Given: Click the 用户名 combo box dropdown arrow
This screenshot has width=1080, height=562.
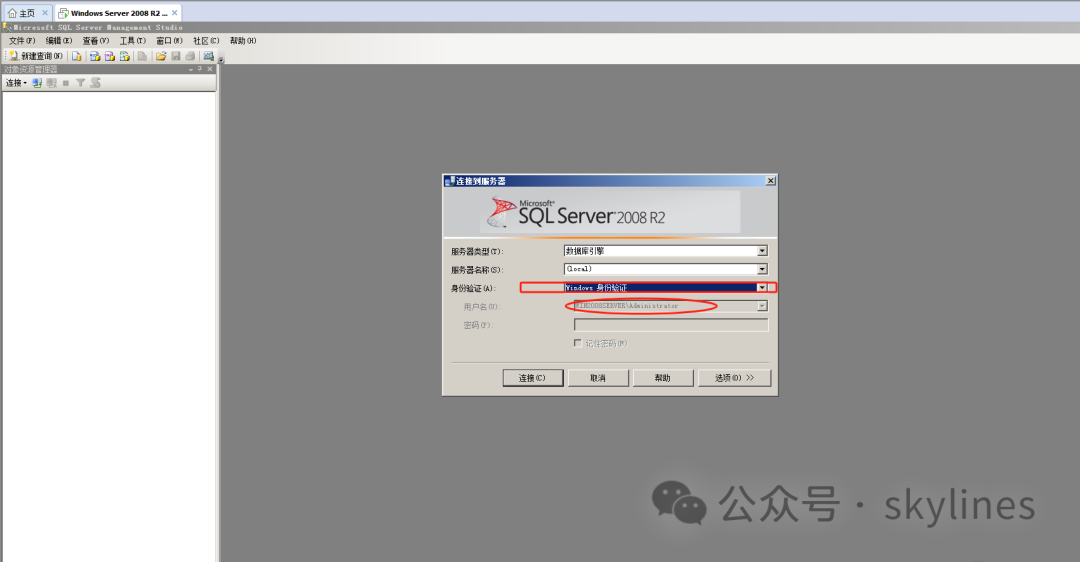Looking at the screenshot, I should 762,306.
